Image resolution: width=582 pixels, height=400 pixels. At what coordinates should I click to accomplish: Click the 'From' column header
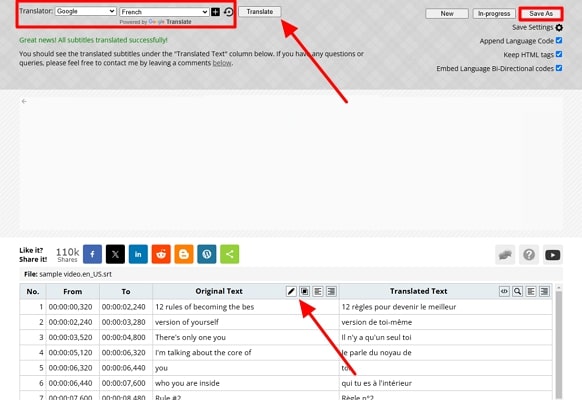[x=72, y=292]
